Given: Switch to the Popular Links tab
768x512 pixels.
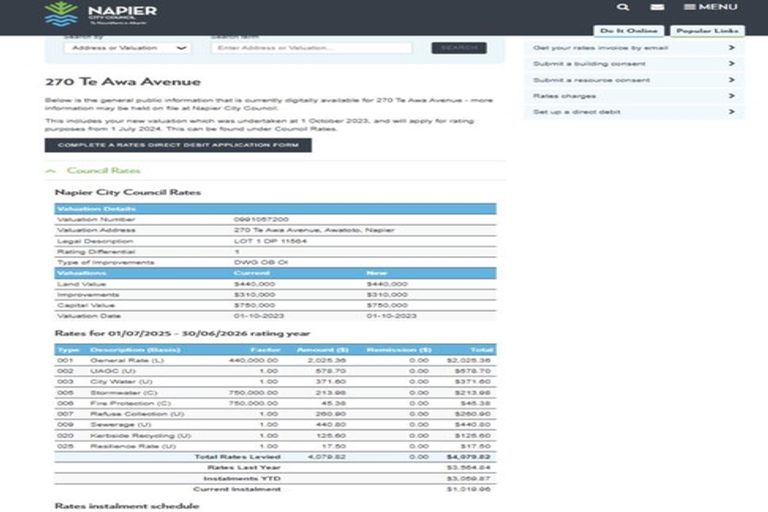Looking at the screenshot, I should tap(704, 31).
